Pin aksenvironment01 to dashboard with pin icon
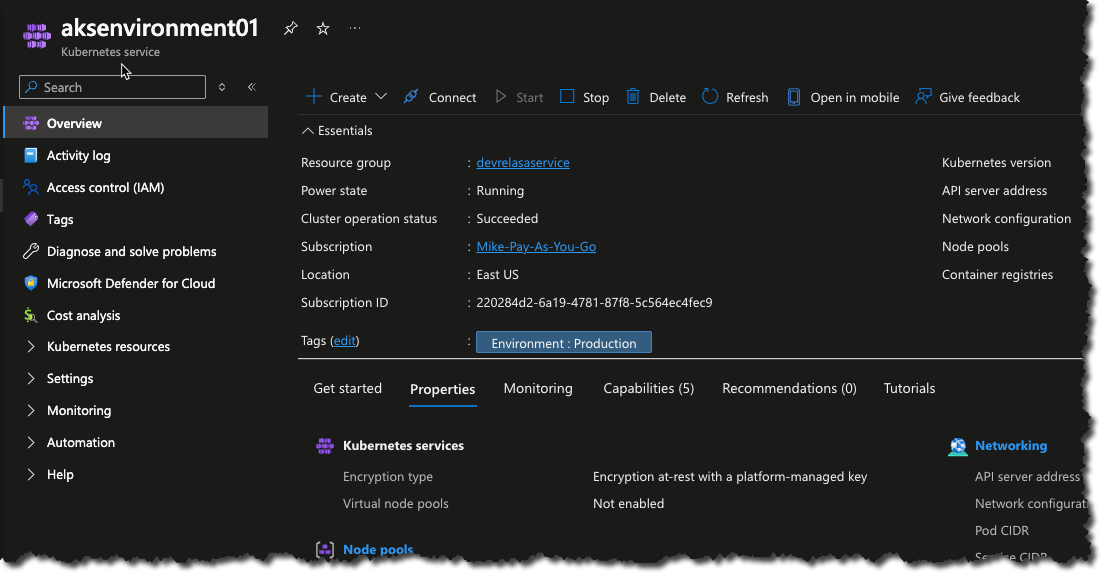Image resolution: width=1102 pixels, height=573 pixels. [x=290, y=28]
